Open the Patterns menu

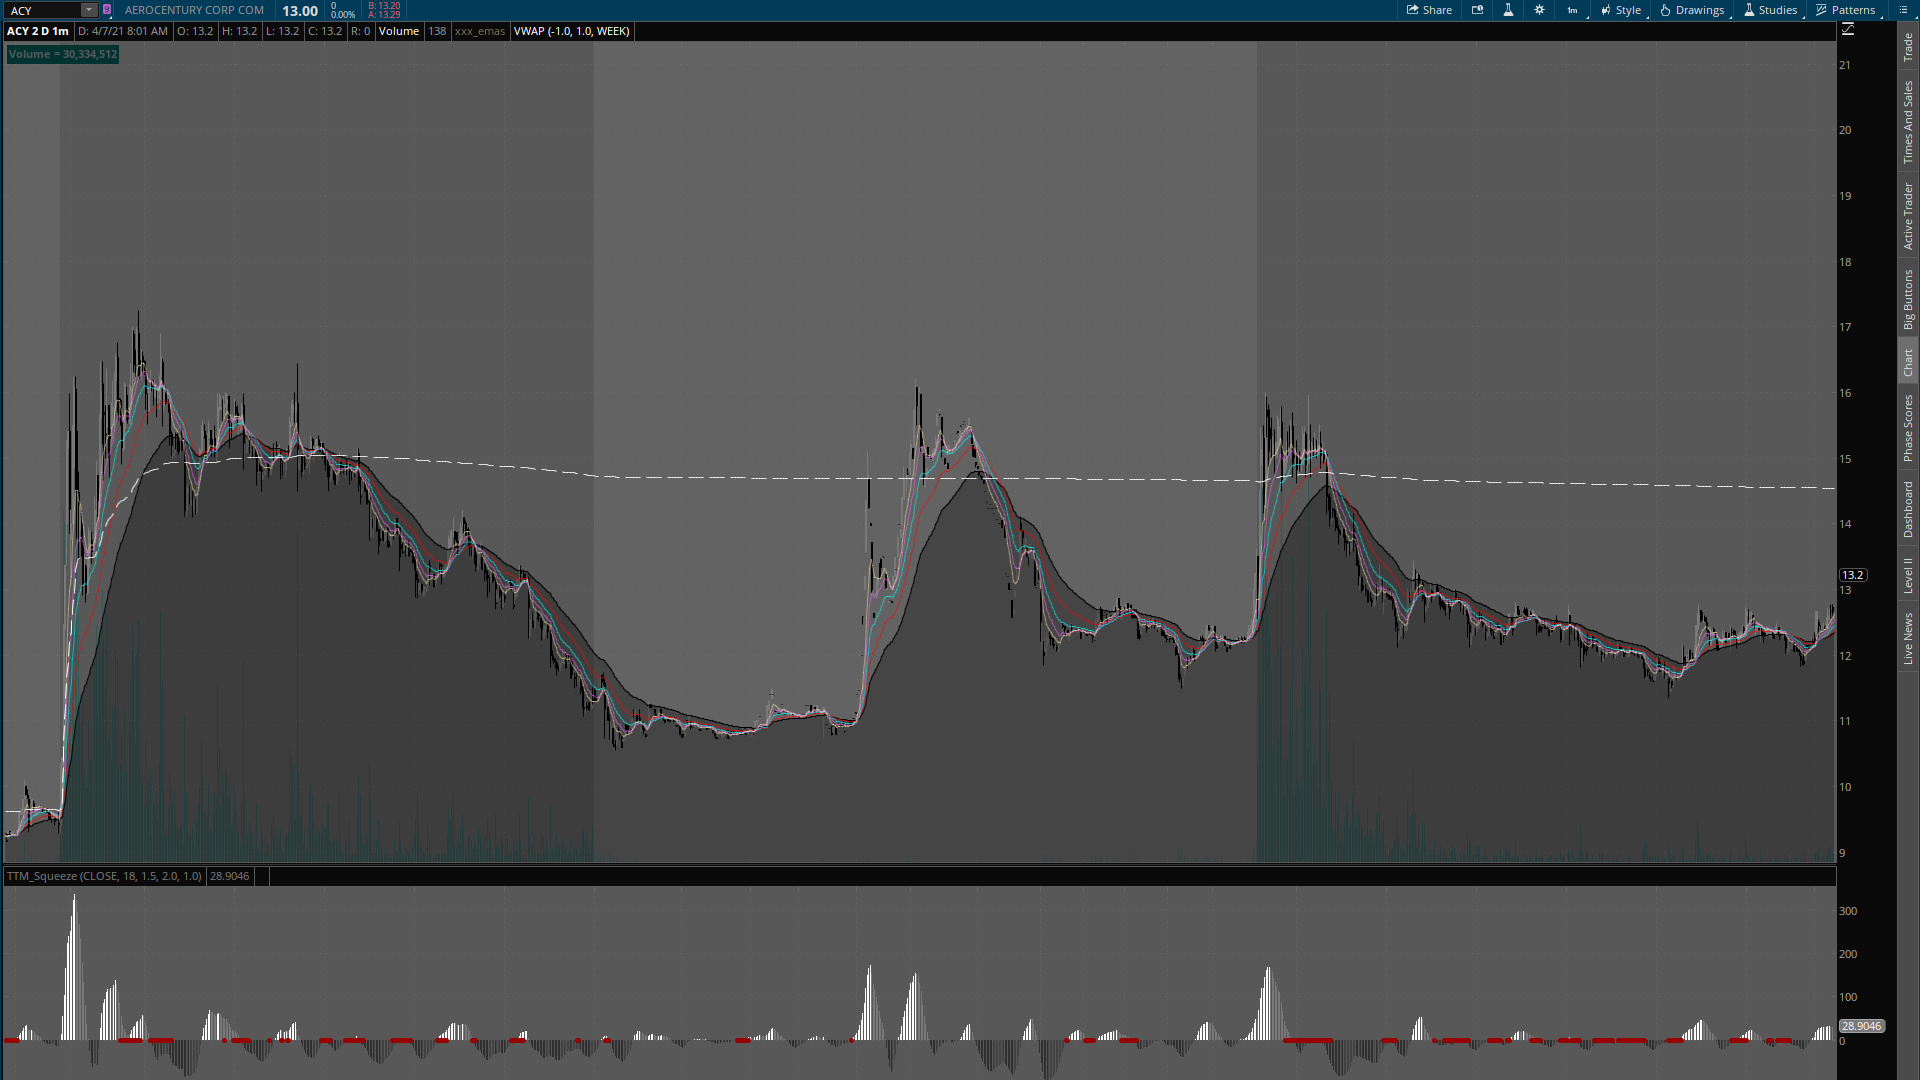pos(1846,10)
